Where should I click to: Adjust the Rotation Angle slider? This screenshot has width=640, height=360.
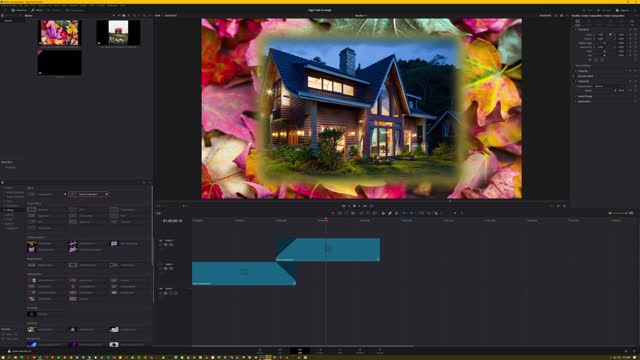pyautogui.click(x=605, y=43)
